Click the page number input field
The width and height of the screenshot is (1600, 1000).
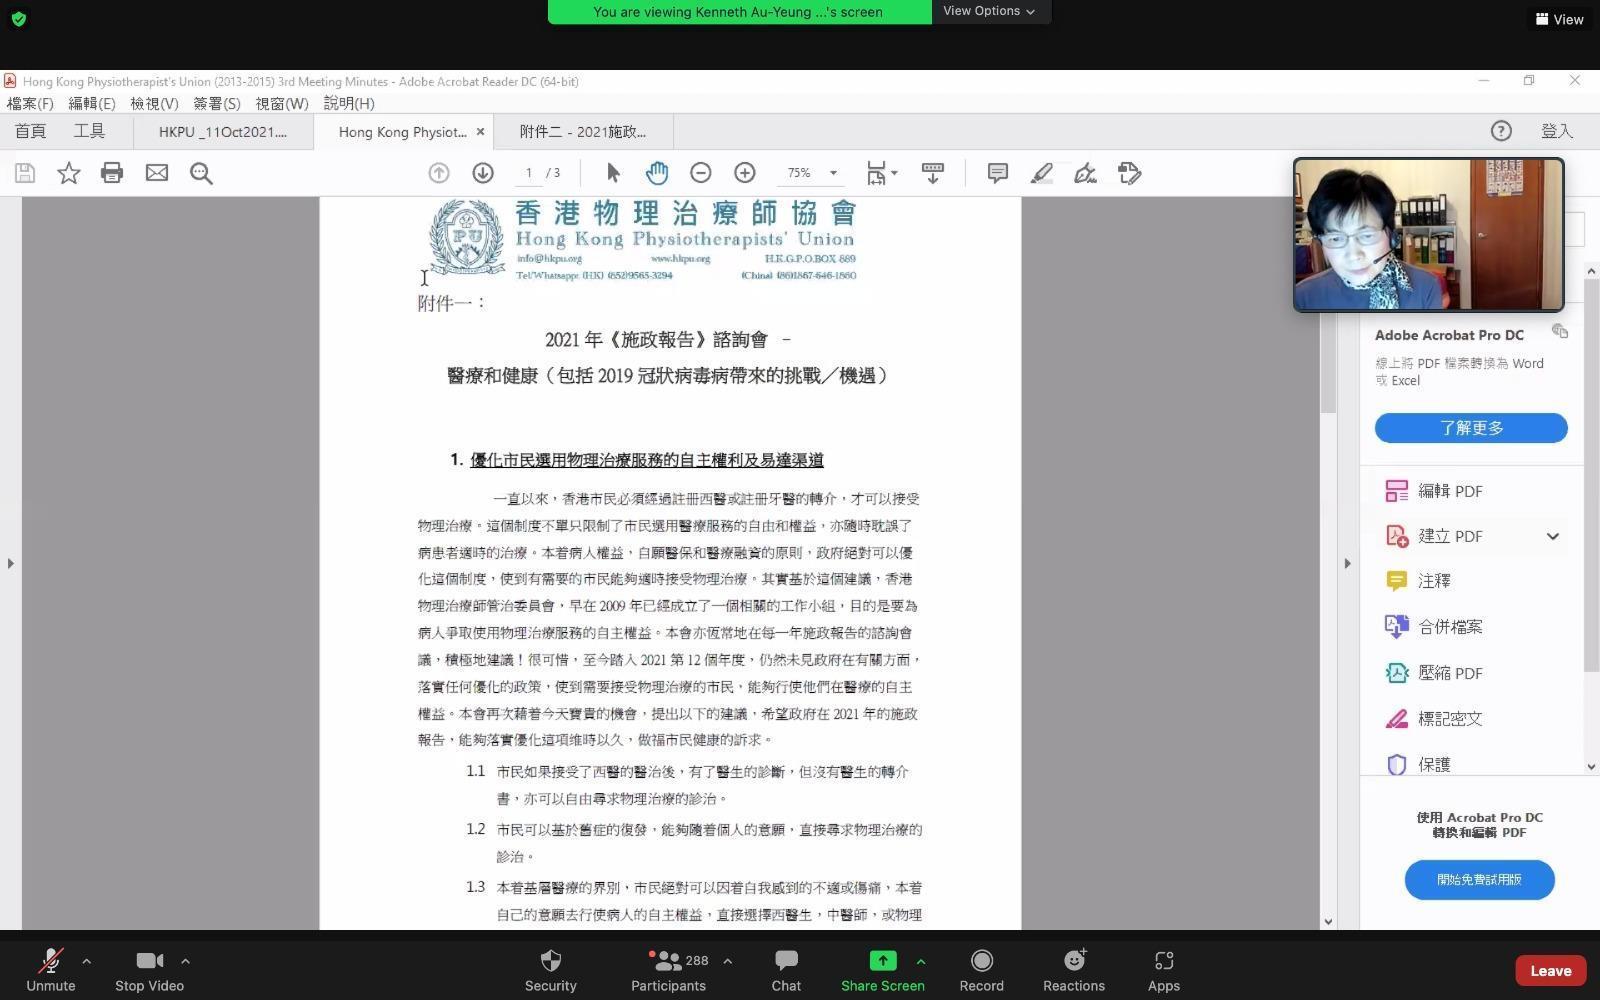(528, 173)
